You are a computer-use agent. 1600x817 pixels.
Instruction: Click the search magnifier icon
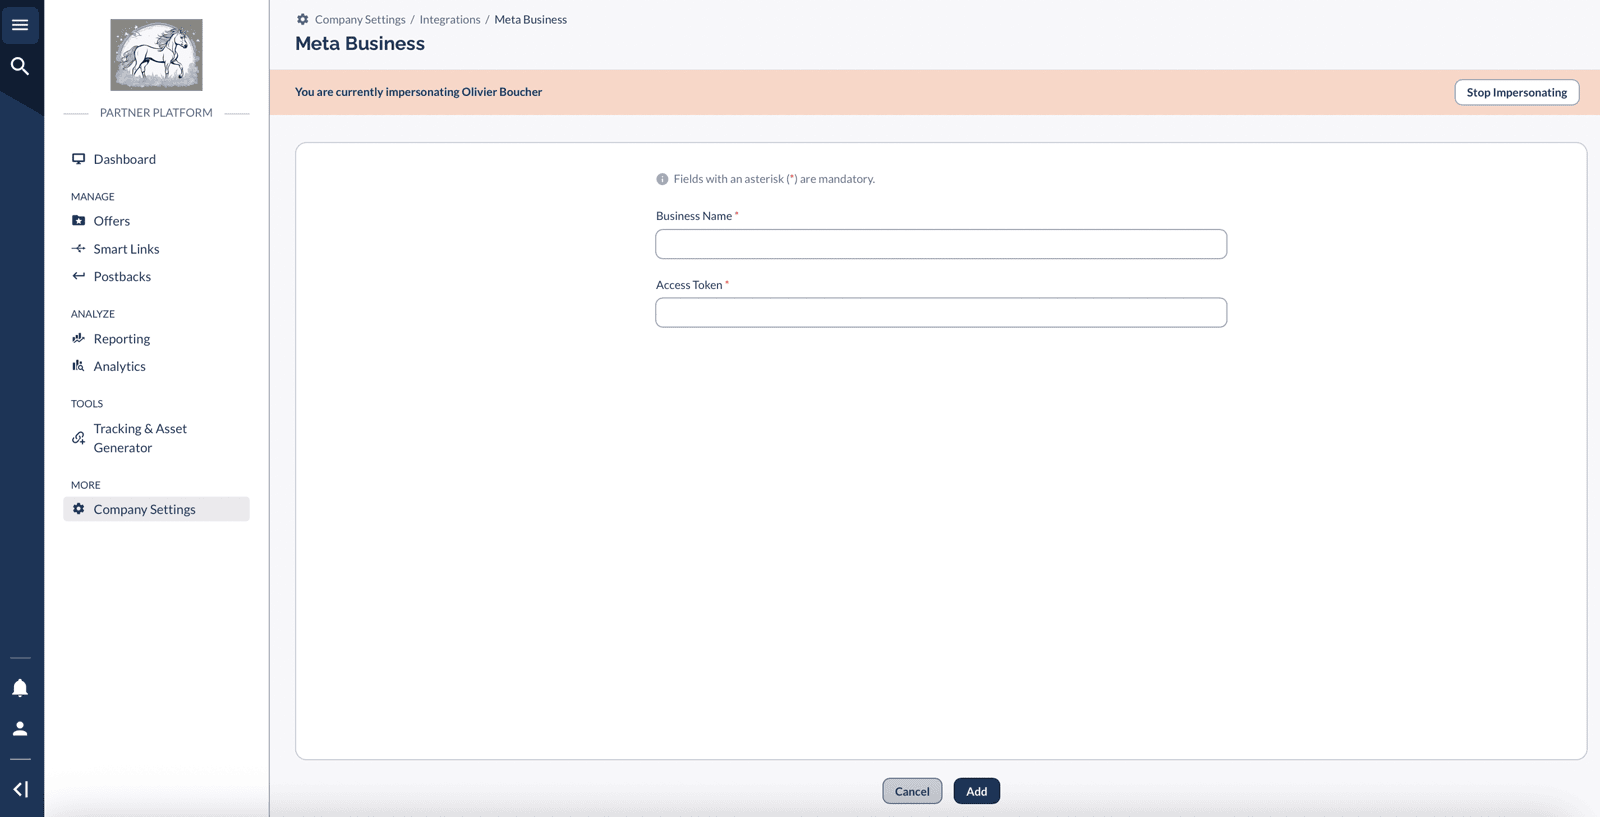(20, 66)
